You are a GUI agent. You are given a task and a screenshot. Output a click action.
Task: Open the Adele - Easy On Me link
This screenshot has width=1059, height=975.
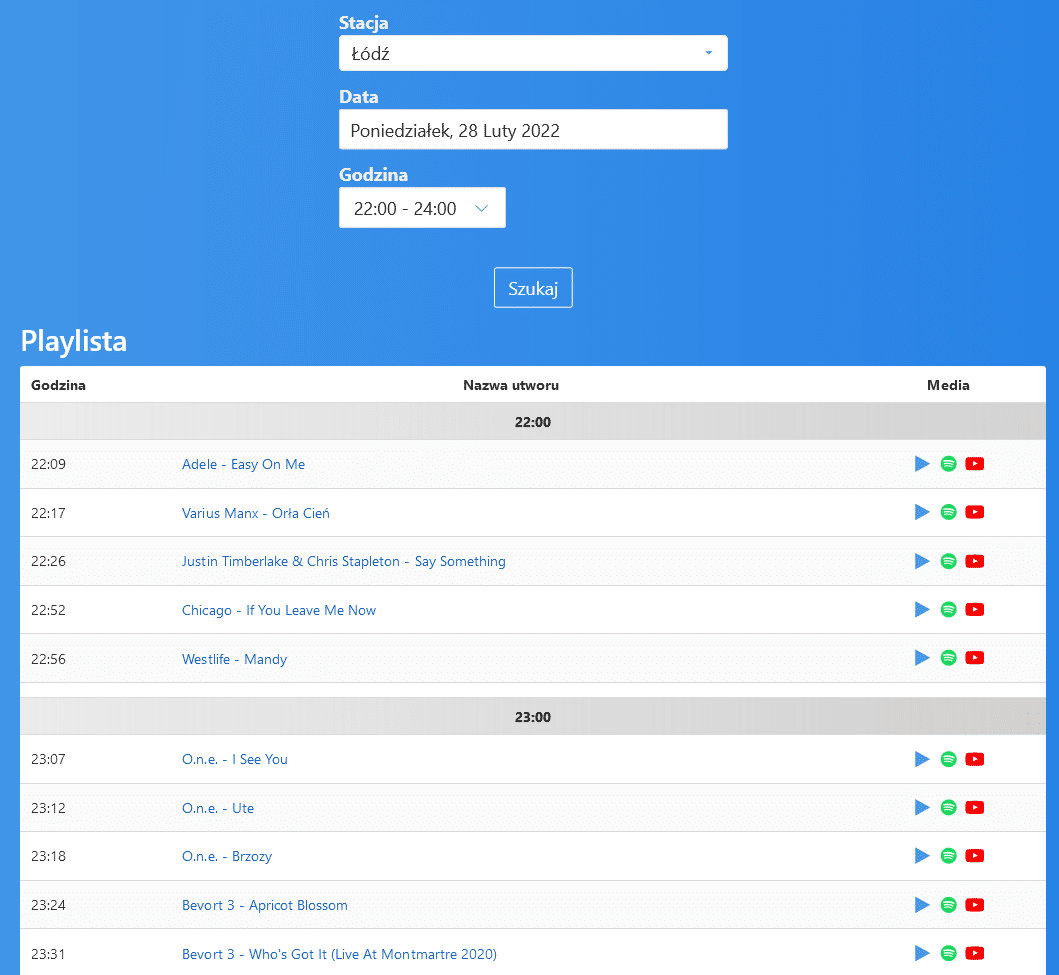[243, 465]
